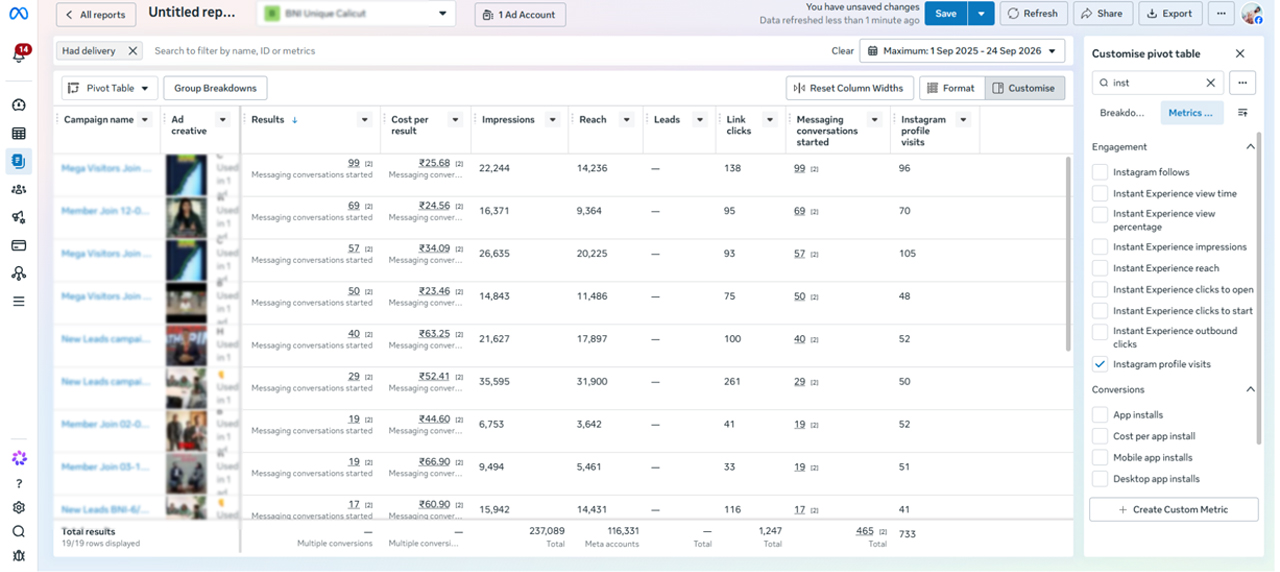1280x572 pixels.
Task: Select the Customise toggle button
Action: (x=1025, y=88)
